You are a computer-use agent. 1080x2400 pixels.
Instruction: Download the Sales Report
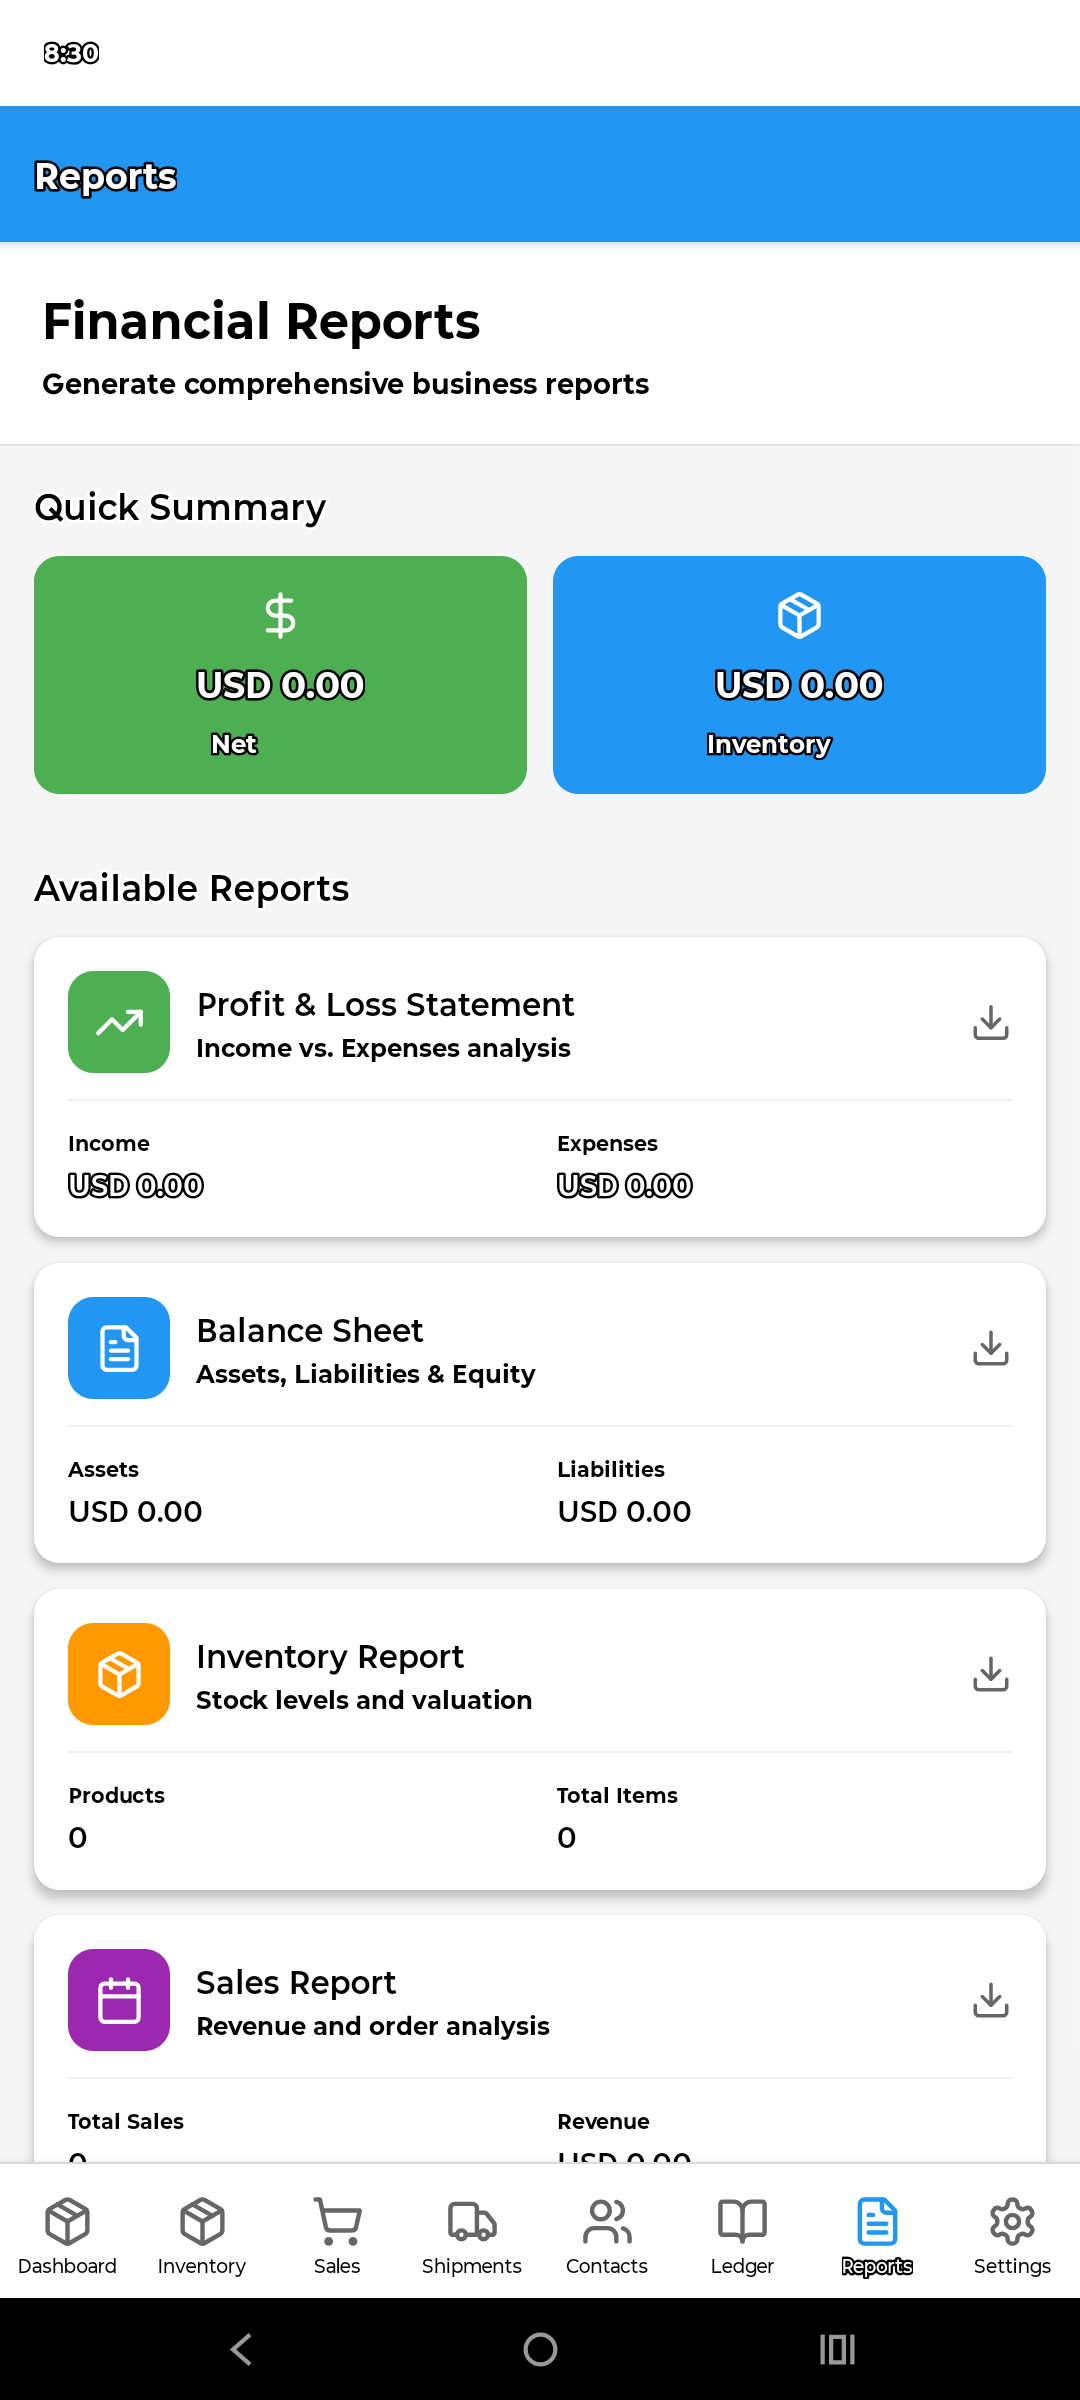pos(990,2001)
